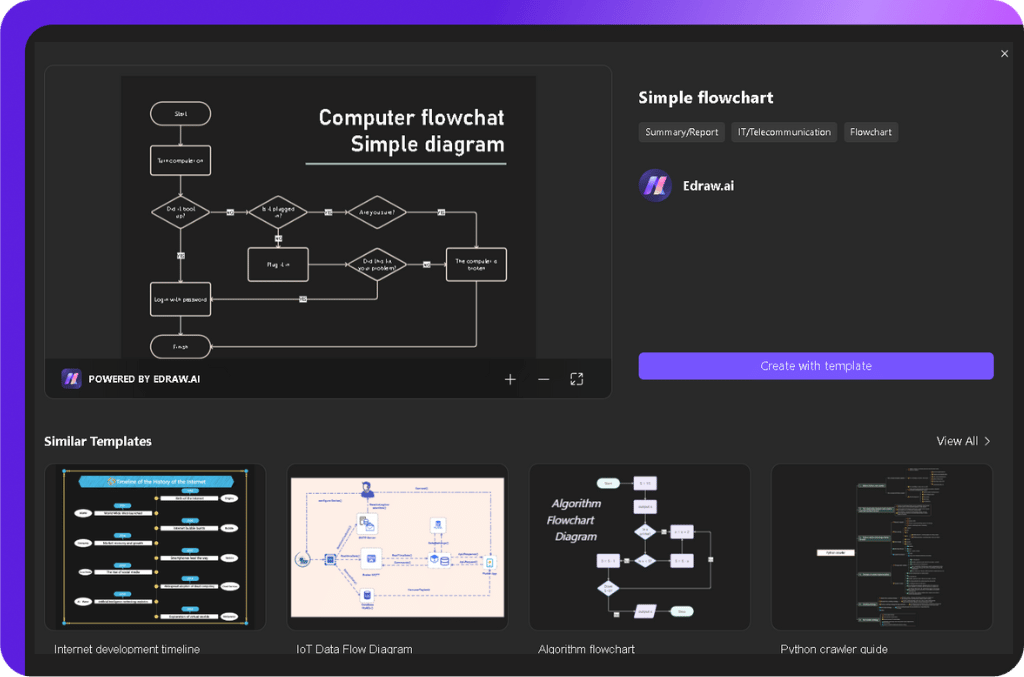Screen dimensions: 1024x677
Task: Open View All similar templates
Action: click(957, 440)
